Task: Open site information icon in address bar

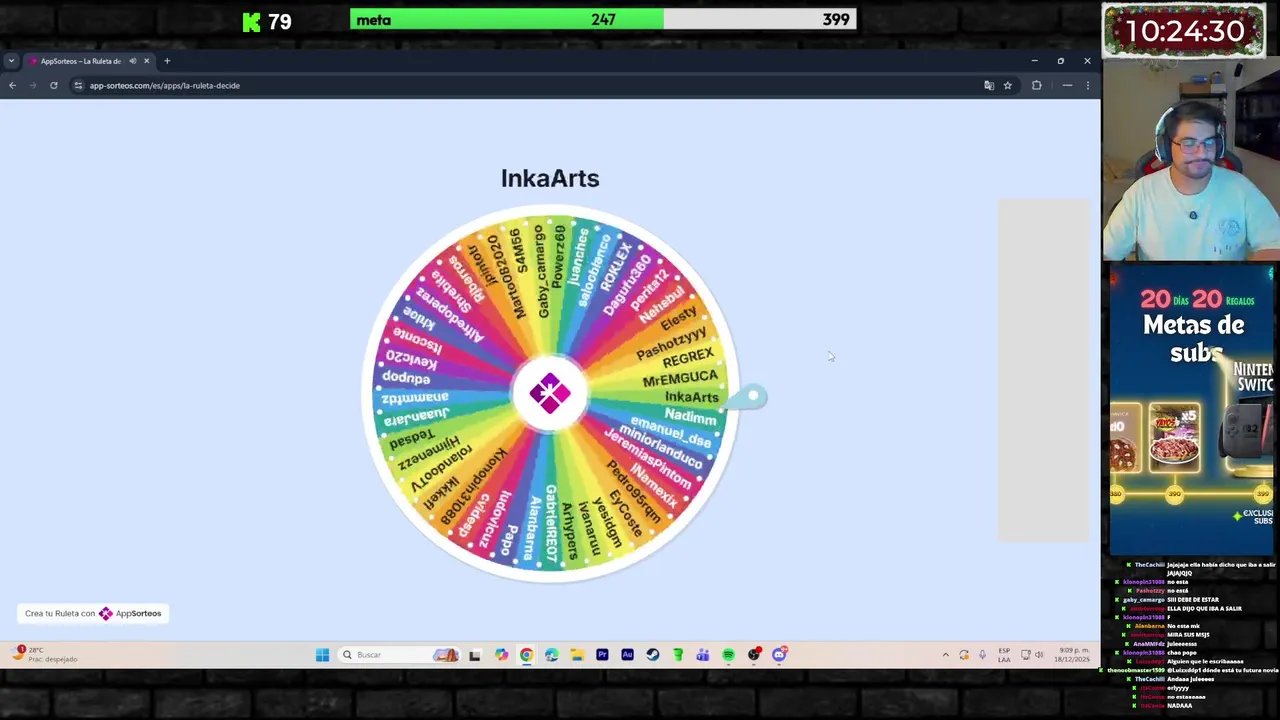Action: [78, 85]
